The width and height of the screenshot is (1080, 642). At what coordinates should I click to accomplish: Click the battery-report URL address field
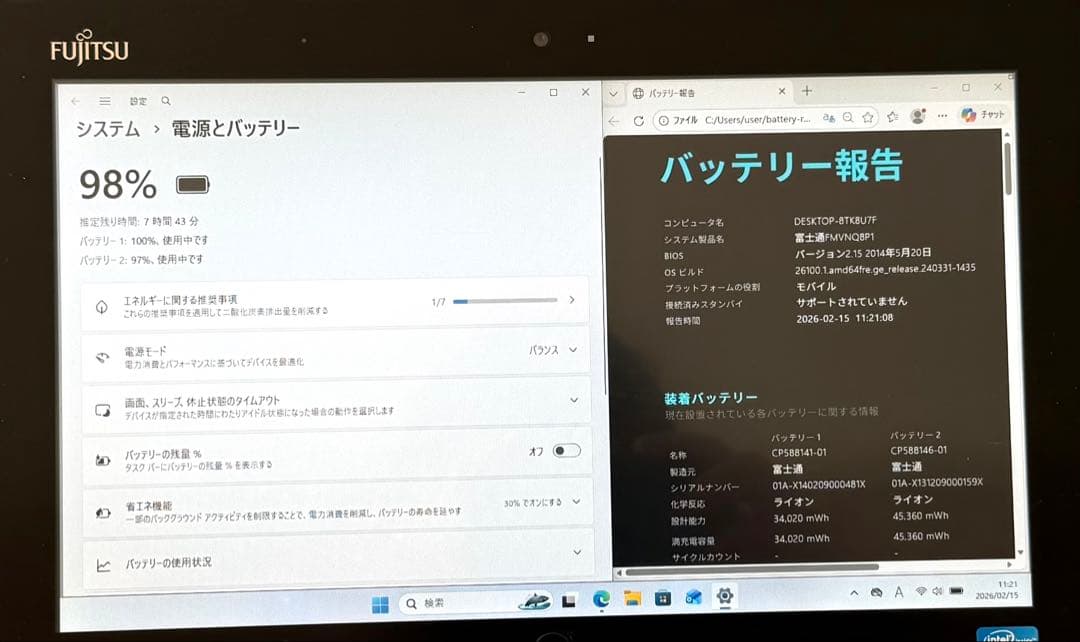pyautogui.click(x=758, y=119)
